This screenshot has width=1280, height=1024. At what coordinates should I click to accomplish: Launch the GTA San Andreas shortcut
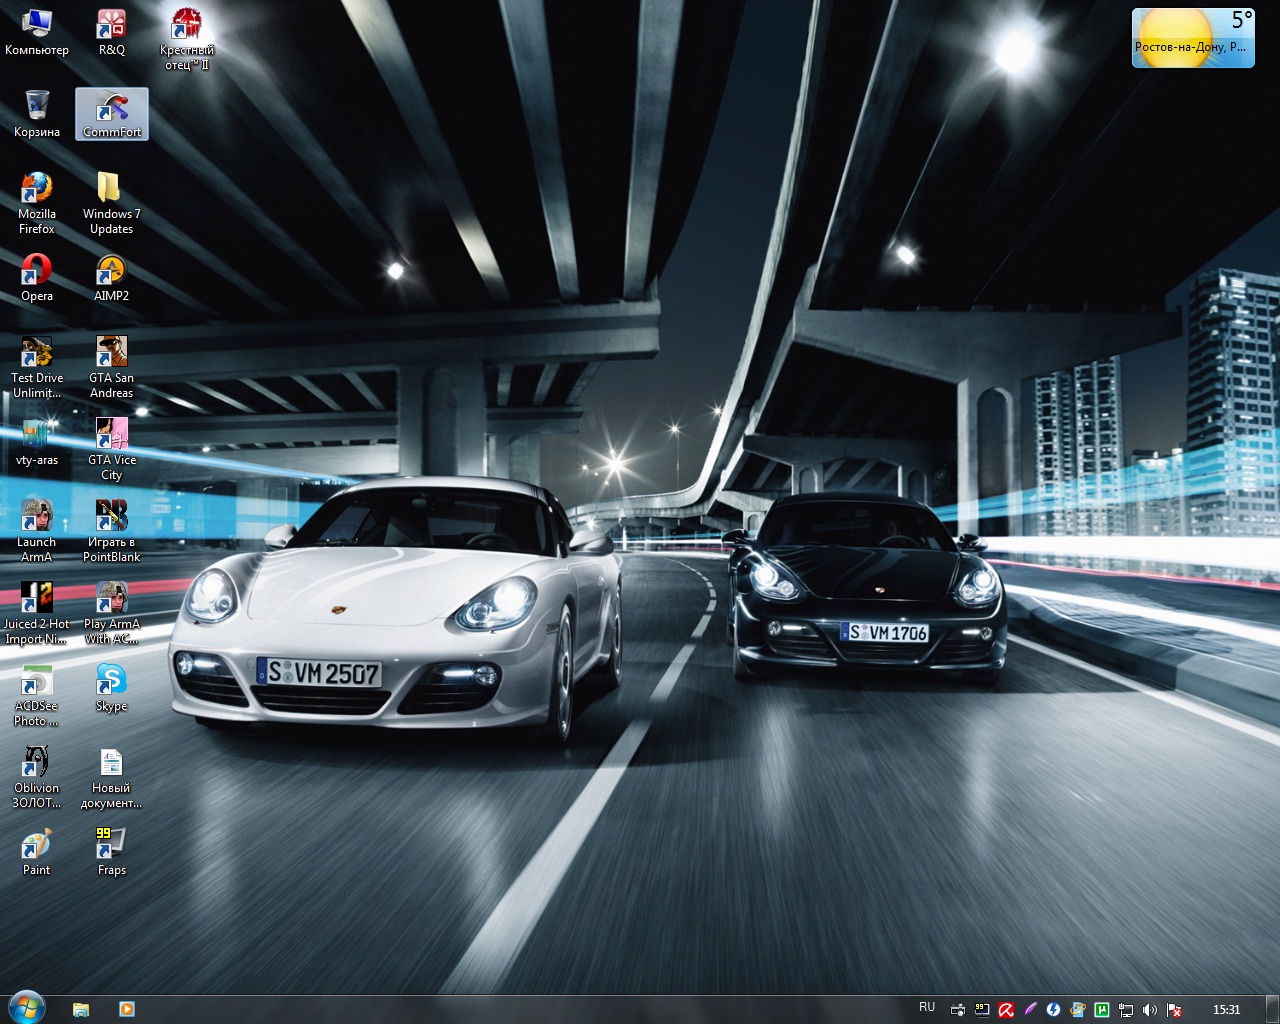[x=111, y=367]
